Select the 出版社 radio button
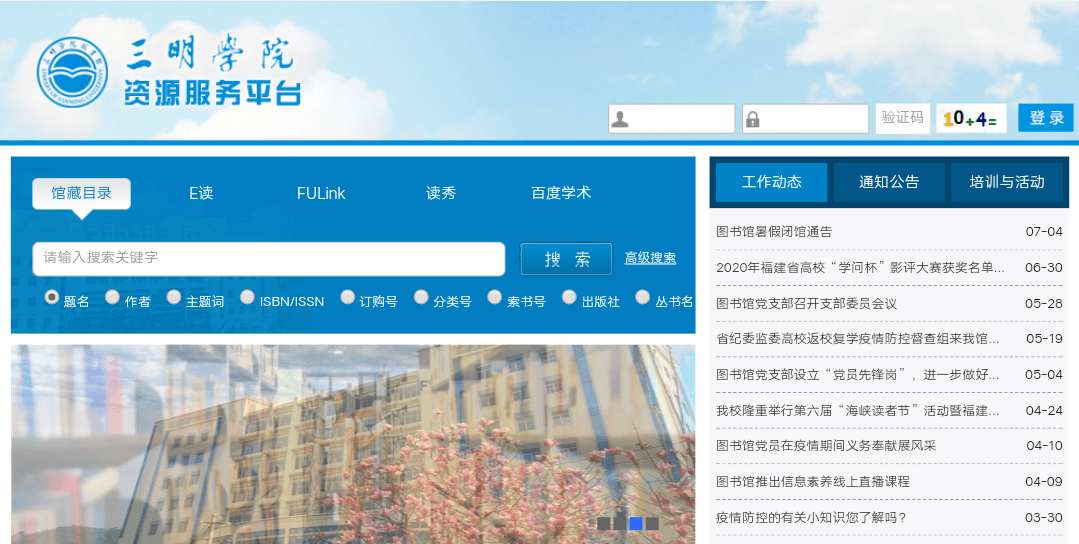The image size is (1079, 544). [x=569, y=297]
